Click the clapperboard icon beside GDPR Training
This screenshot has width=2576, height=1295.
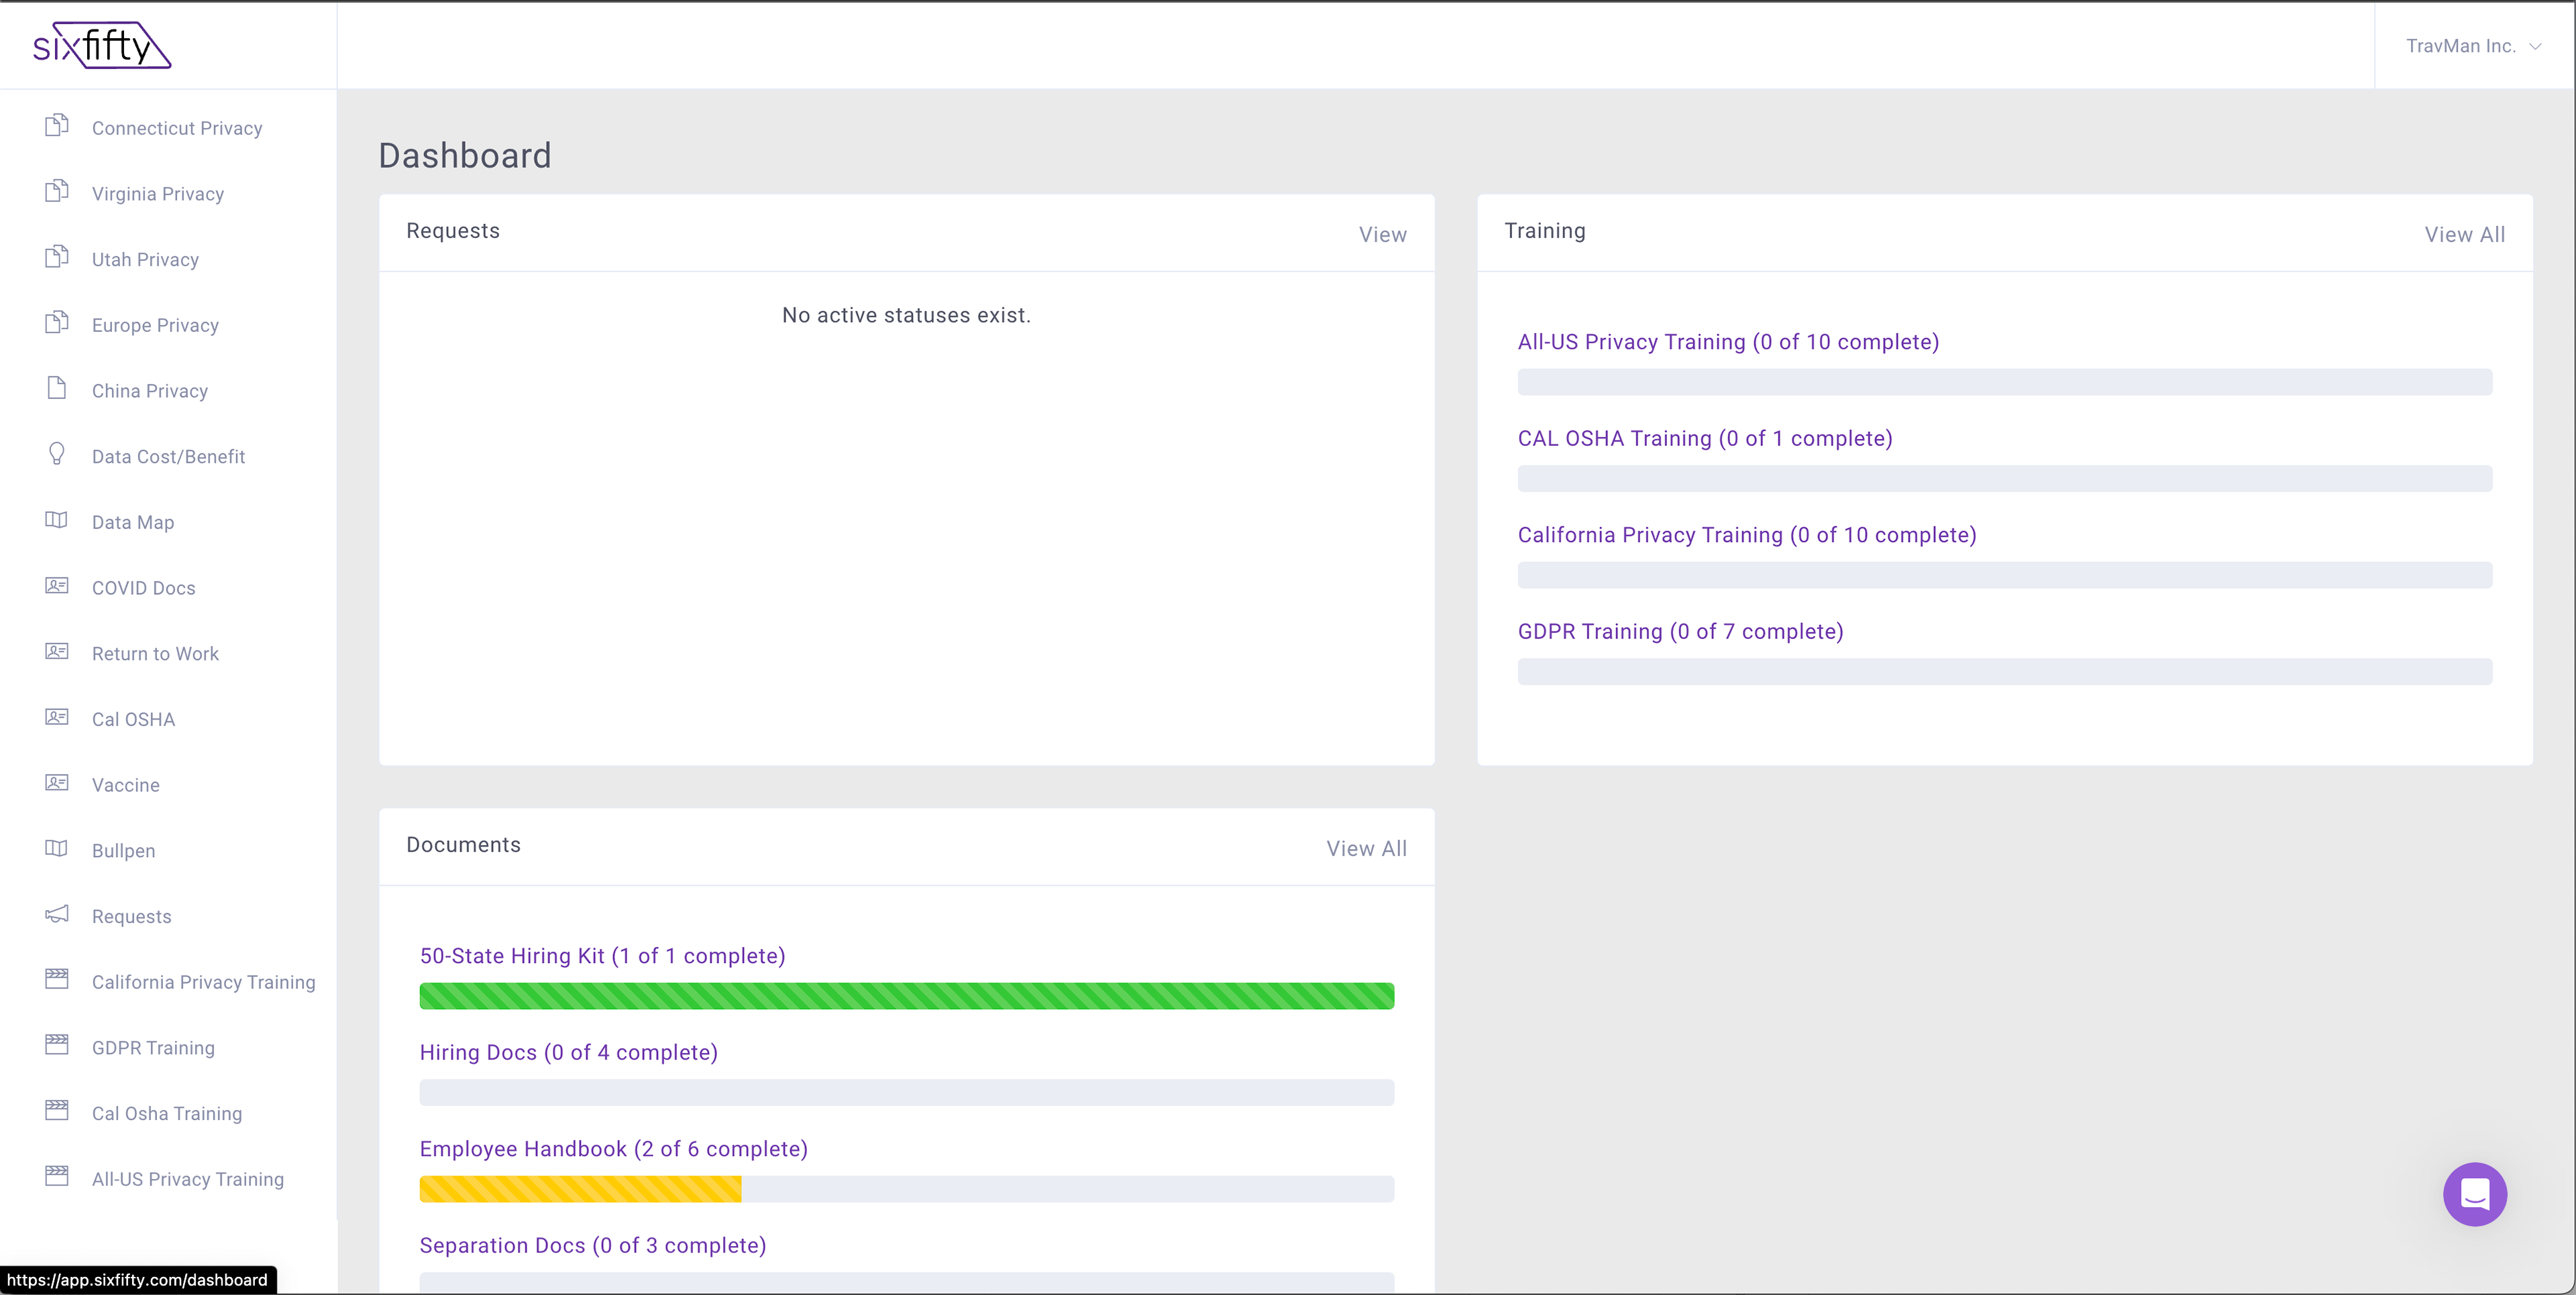tap(57, 1046)
